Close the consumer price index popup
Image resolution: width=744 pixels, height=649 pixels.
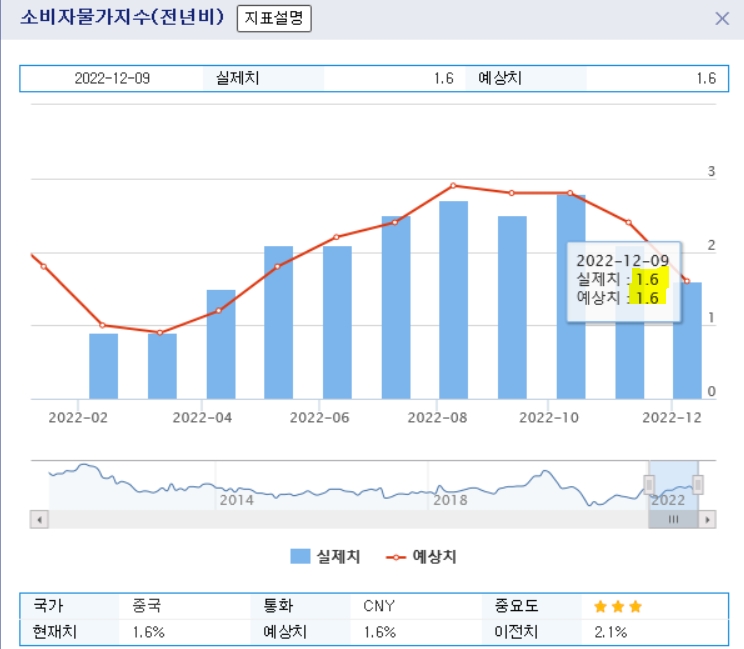[722, 19]
